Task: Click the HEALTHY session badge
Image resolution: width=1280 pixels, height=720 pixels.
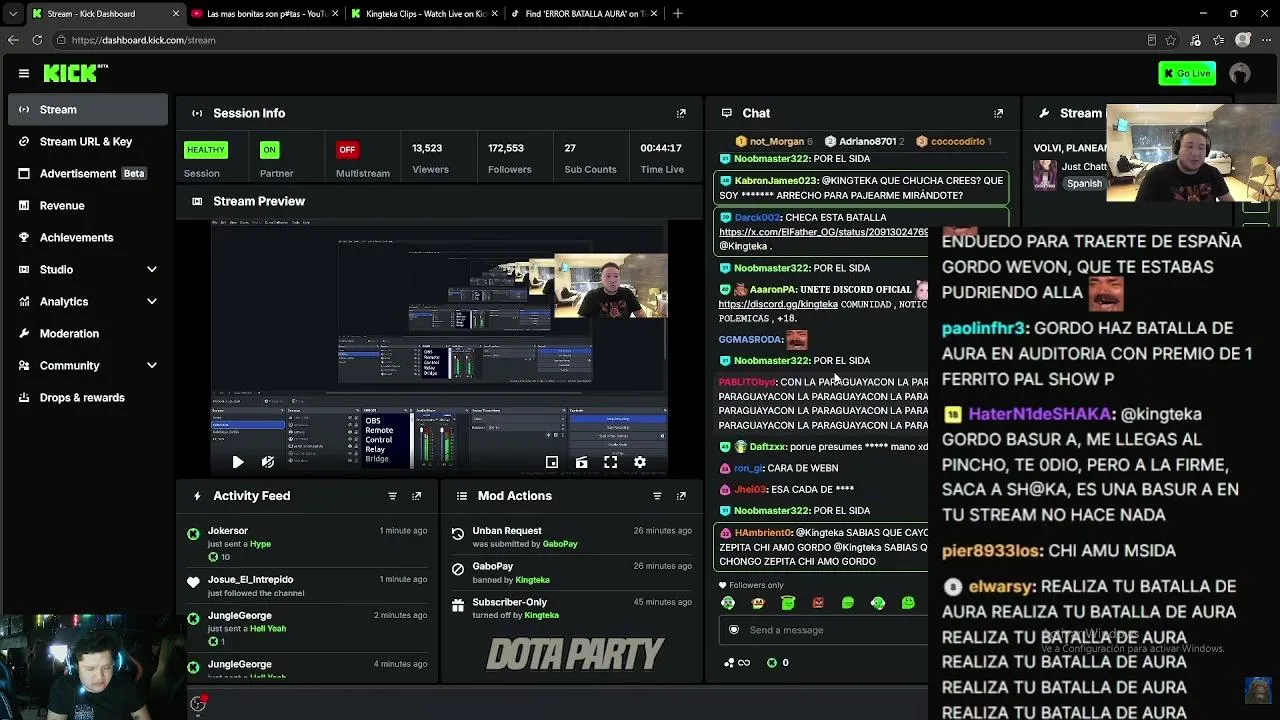Action: [205, 150]
